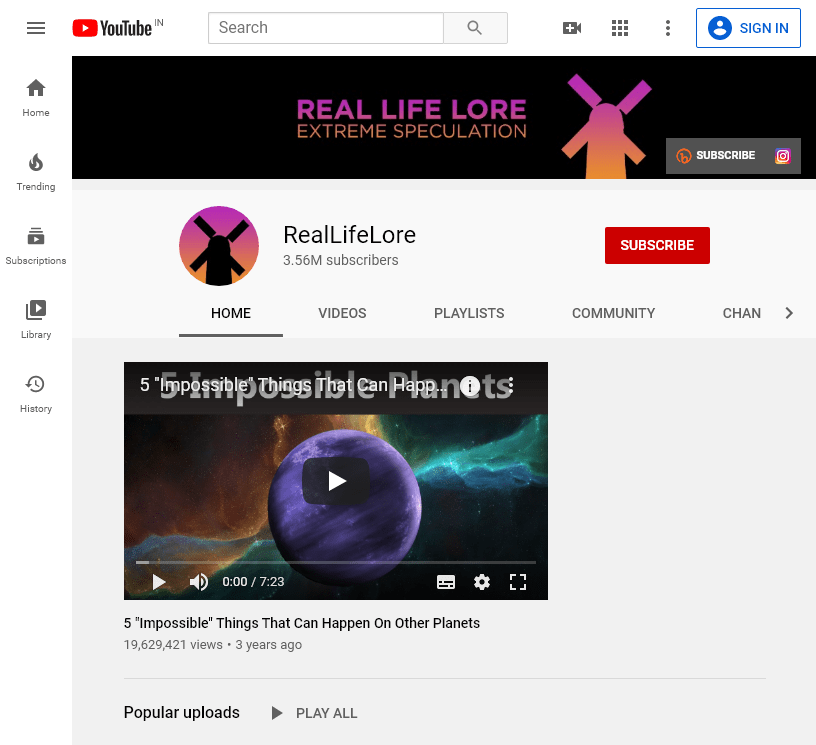Click the RealLifeLore channel name
This screenshot has width=816, height=745.
coord(350,235)
